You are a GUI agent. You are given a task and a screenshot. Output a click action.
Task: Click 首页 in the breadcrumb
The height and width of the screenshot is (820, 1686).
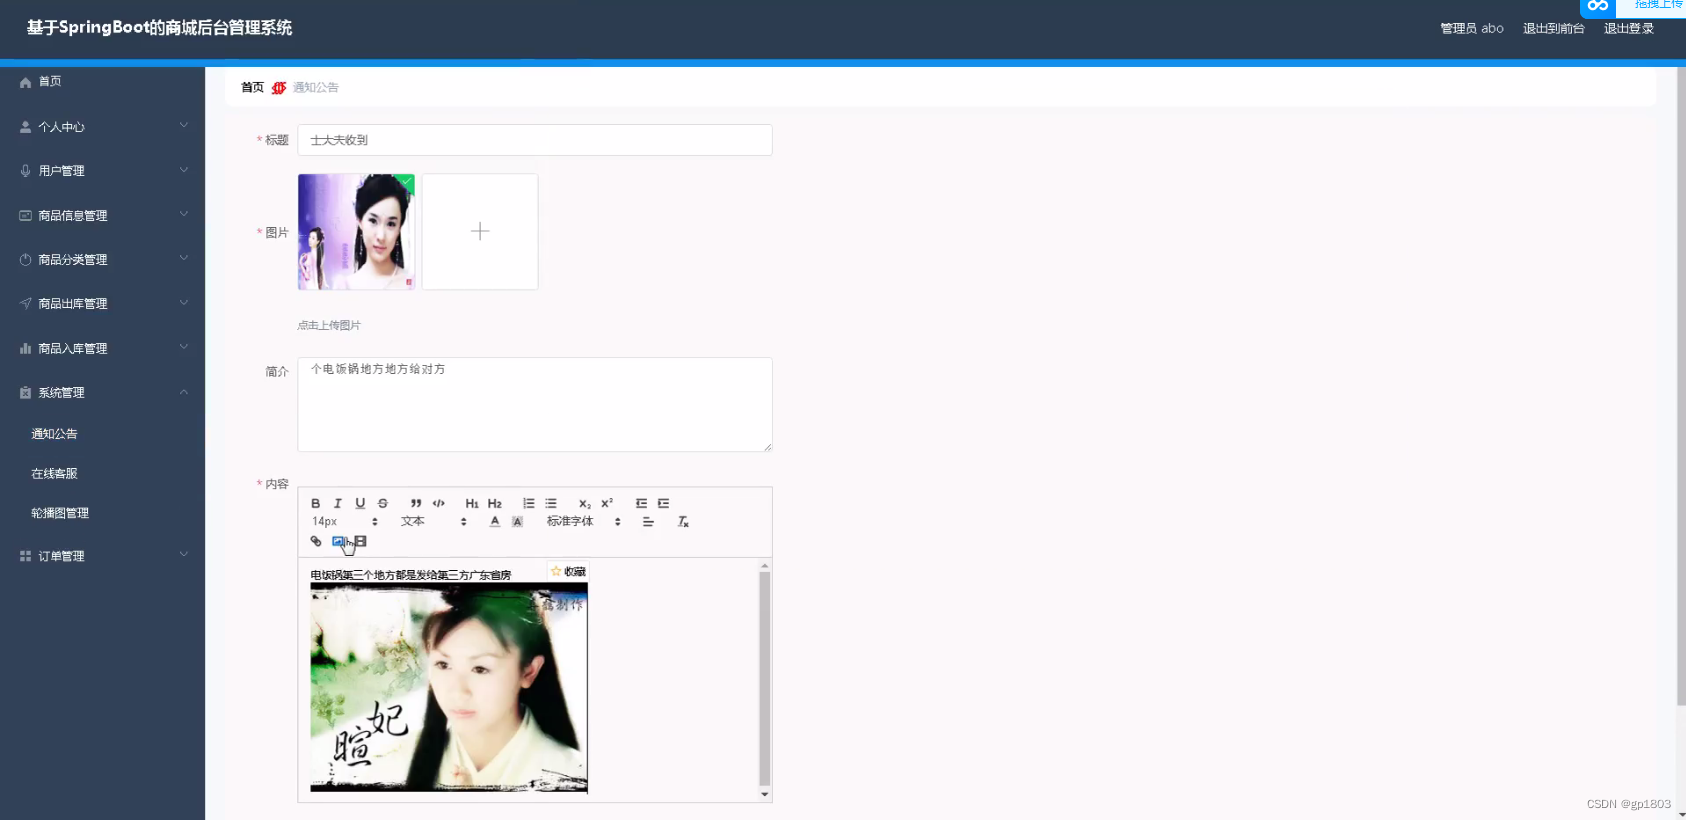252,88
